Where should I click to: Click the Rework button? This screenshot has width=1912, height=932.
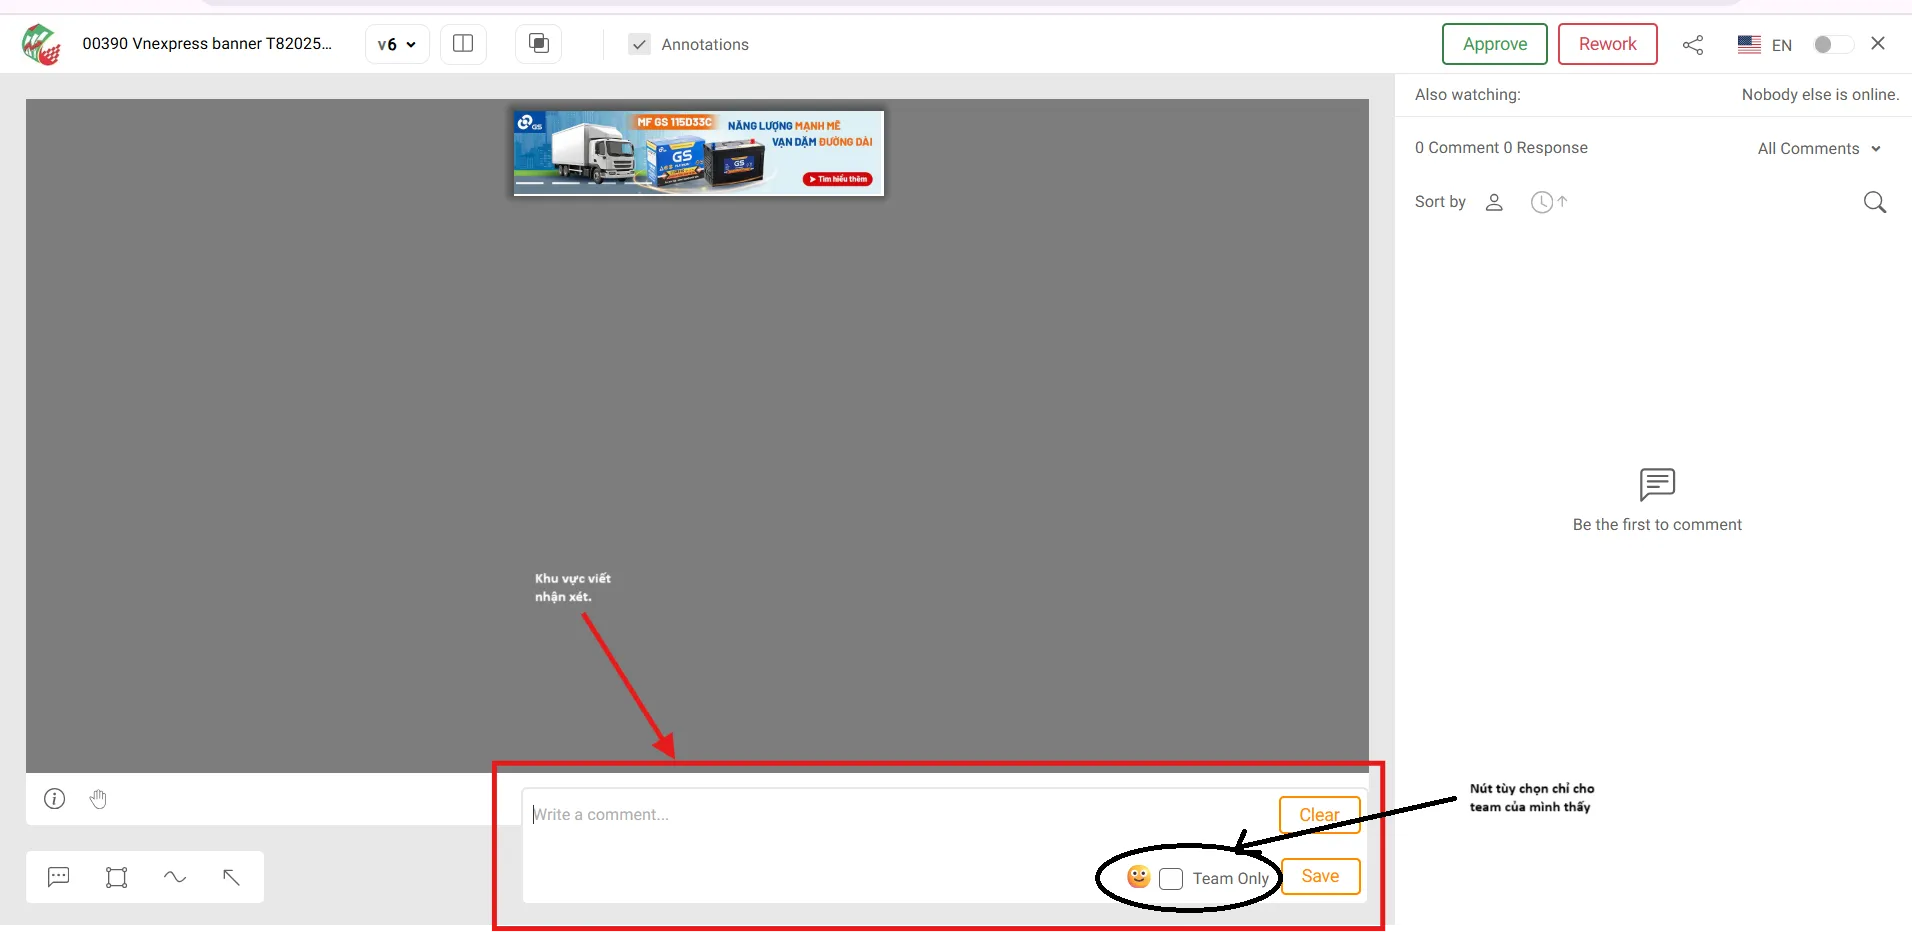(1608, 44)
